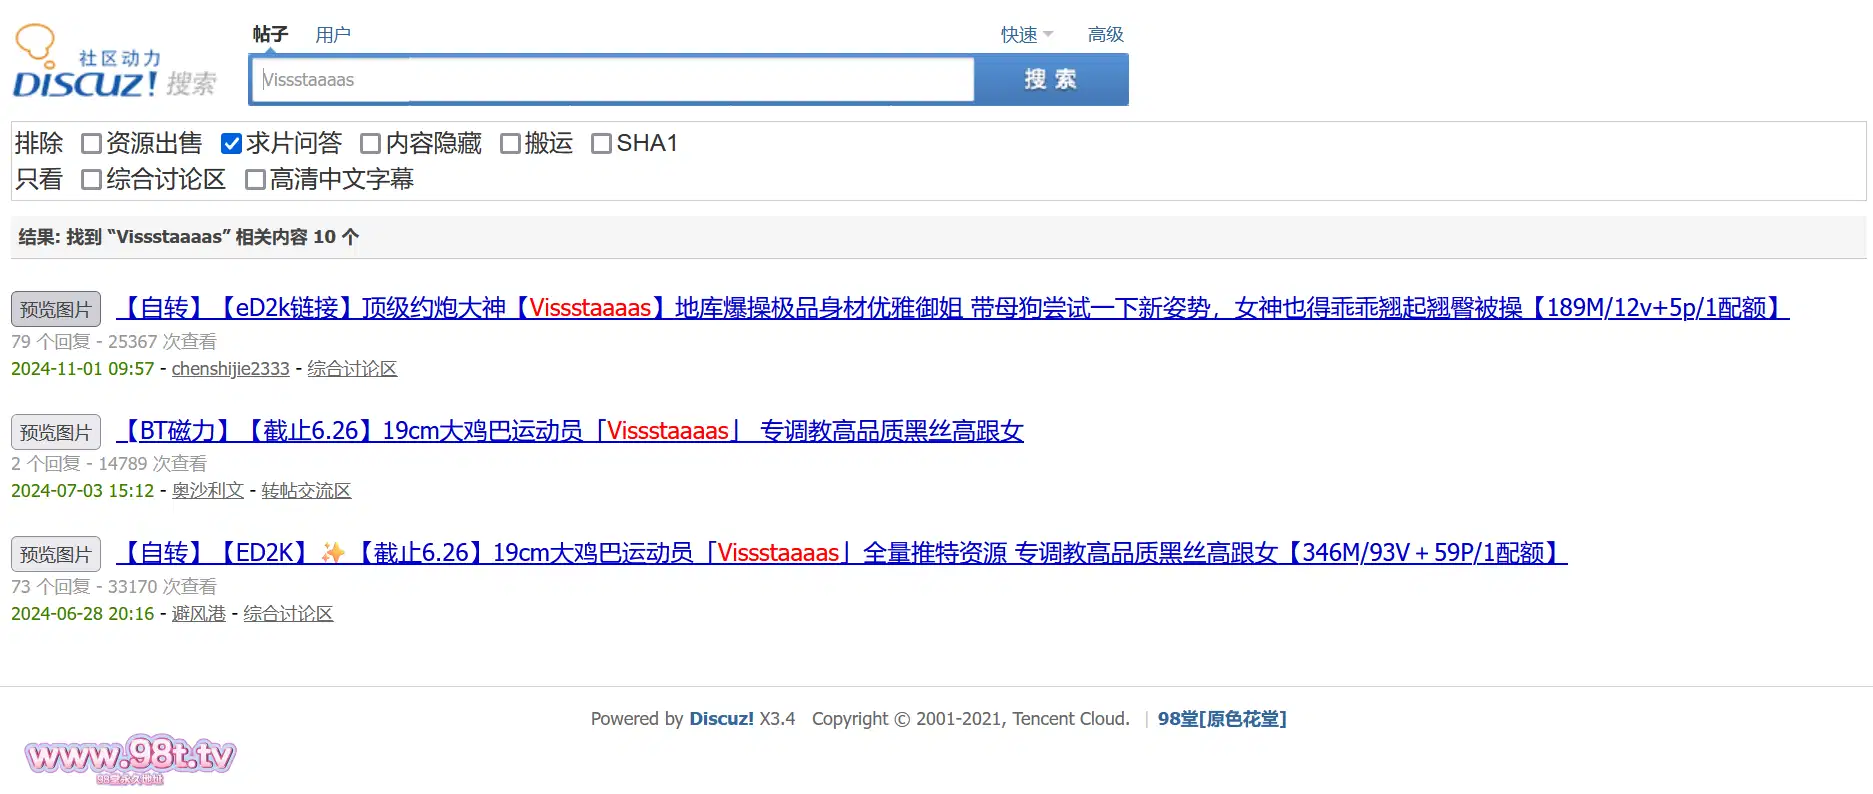Screen dimensions: 1873x794
Task: Open the 【BT磁力】【截止6.26】 thread title
Action: click(570, 431)
